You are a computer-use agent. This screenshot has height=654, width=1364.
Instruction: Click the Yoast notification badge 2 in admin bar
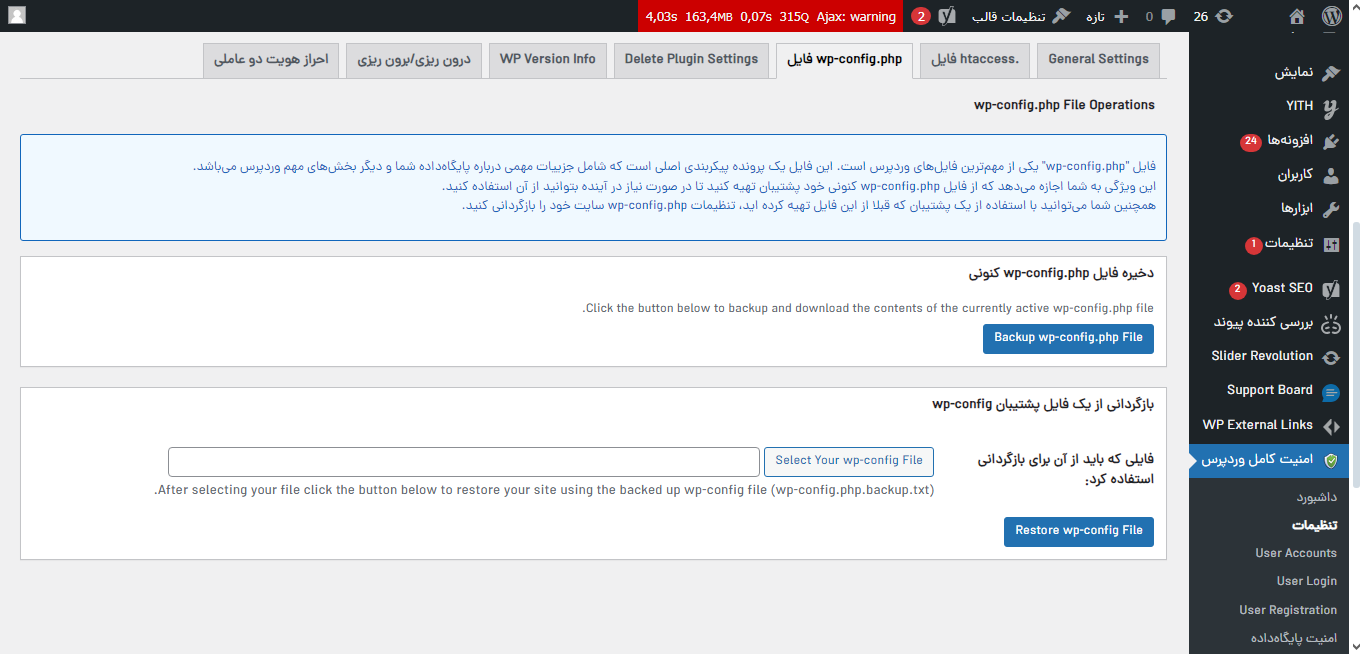point(921,16)
